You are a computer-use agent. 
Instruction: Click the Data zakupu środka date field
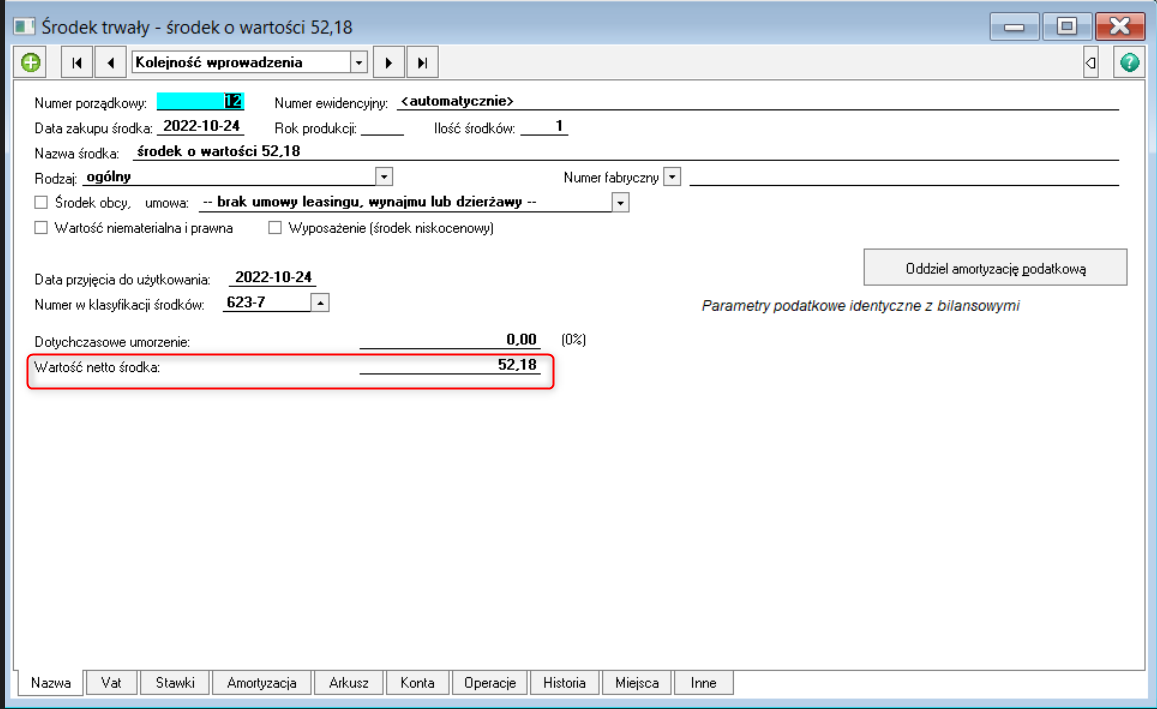tap(201, 126)
